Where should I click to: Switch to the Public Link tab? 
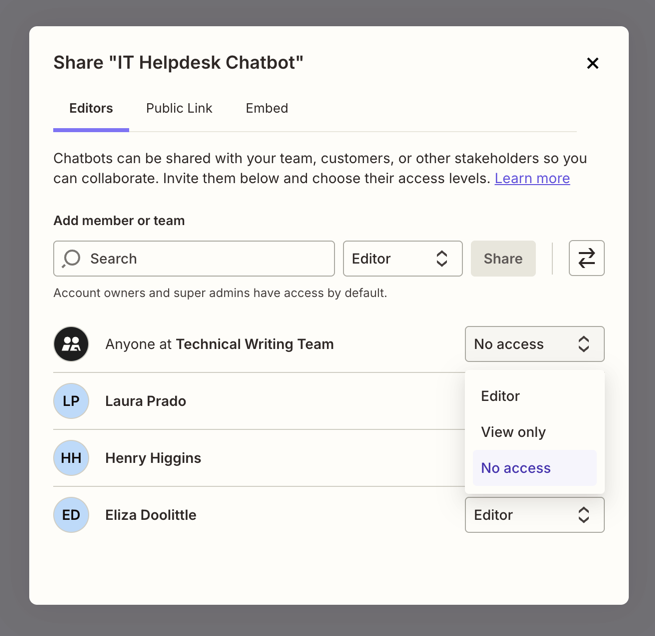point(179,108)
